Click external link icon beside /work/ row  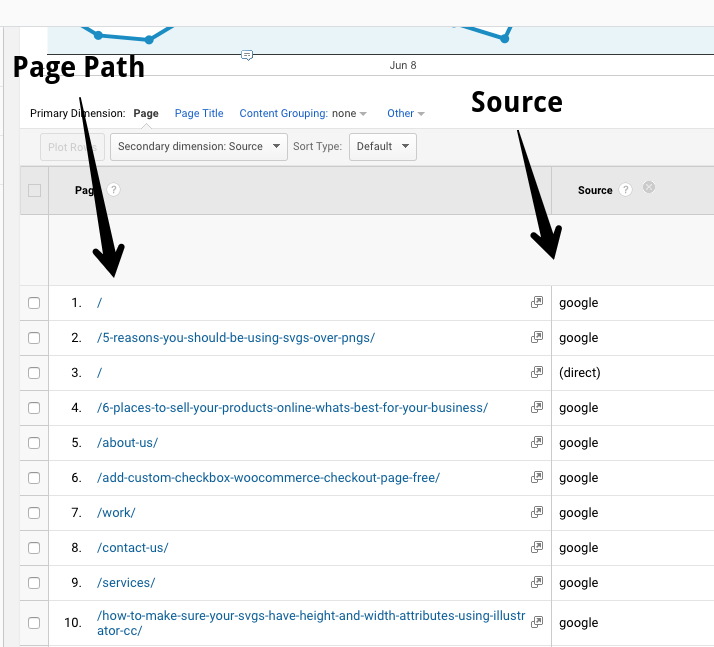click(x=537, y=512)
